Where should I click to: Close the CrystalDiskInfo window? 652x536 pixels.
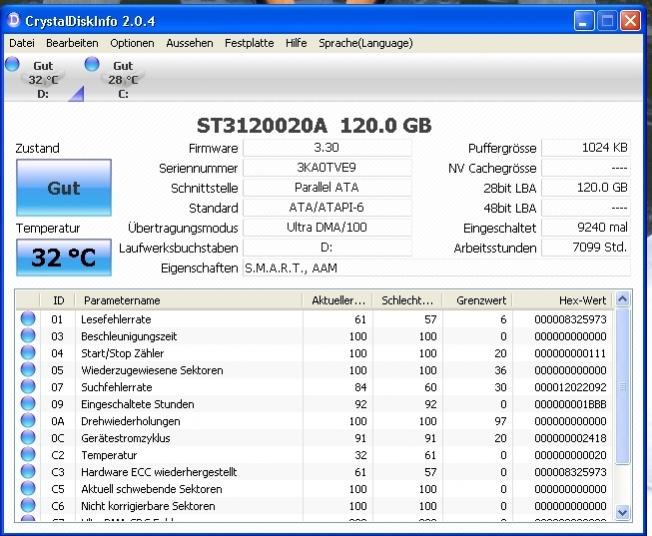pos(630,20)
